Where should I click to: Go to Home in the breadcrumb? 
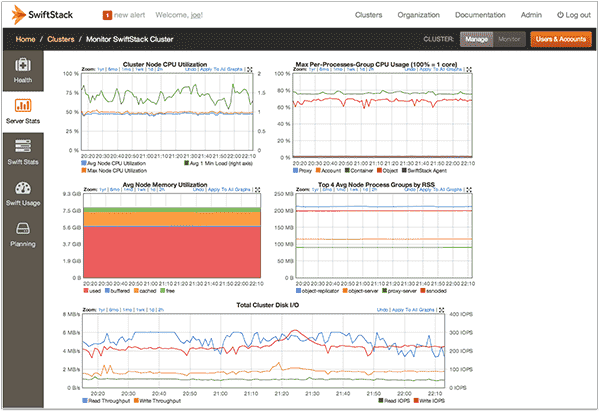pyautogui.click(x=25, y=39)
